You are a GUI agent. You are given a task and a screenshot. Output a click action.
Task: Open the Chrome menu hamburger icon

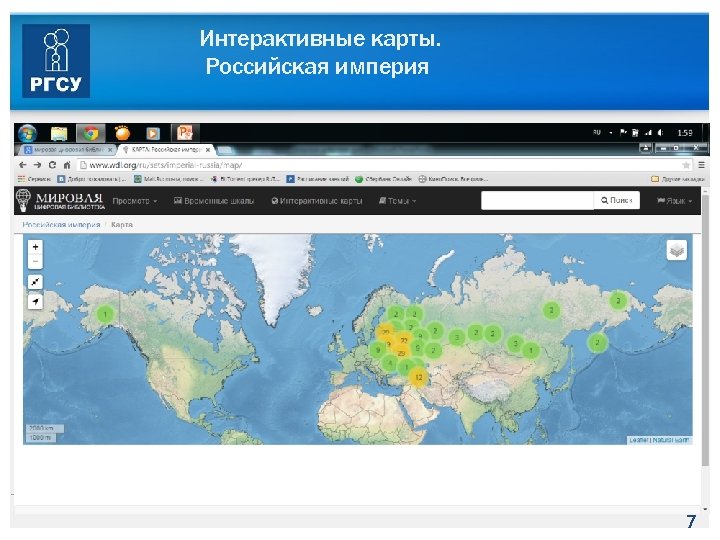[702, 165]
